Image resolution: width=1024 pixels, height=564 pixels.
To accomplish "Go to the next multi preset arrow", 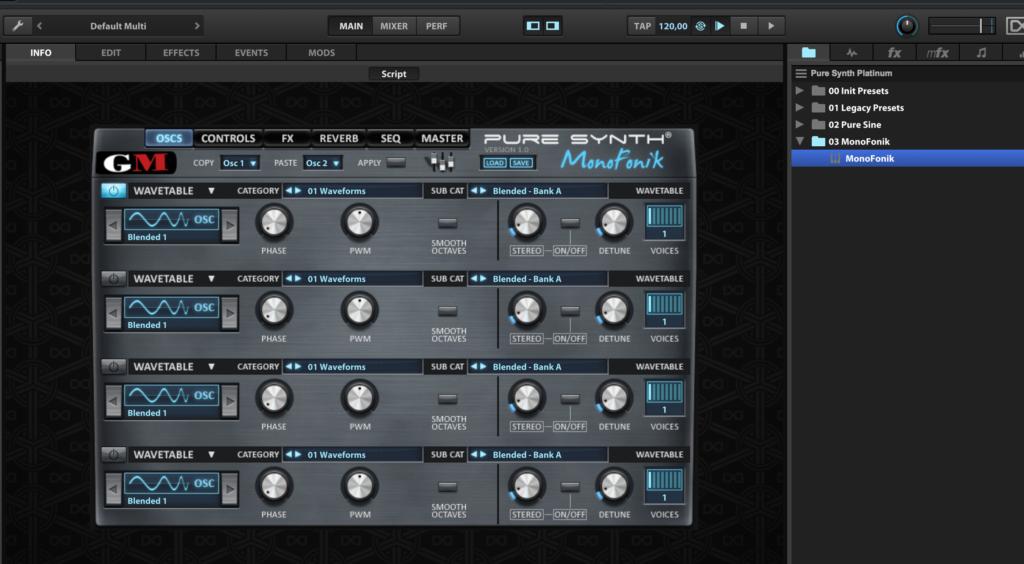I will tap(197, 26).
